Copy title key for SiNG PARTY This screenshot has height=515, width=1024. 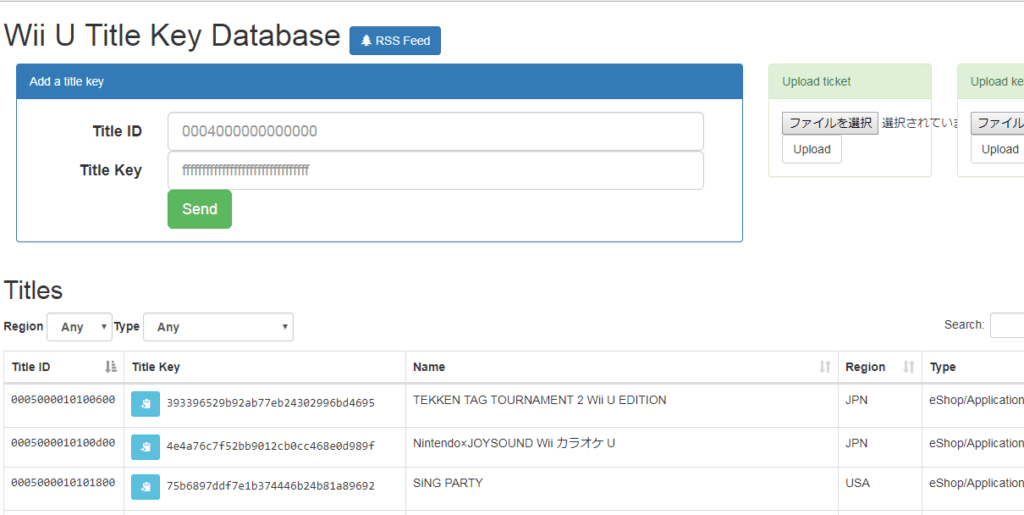pyautogui.click(x=145, y=487)
